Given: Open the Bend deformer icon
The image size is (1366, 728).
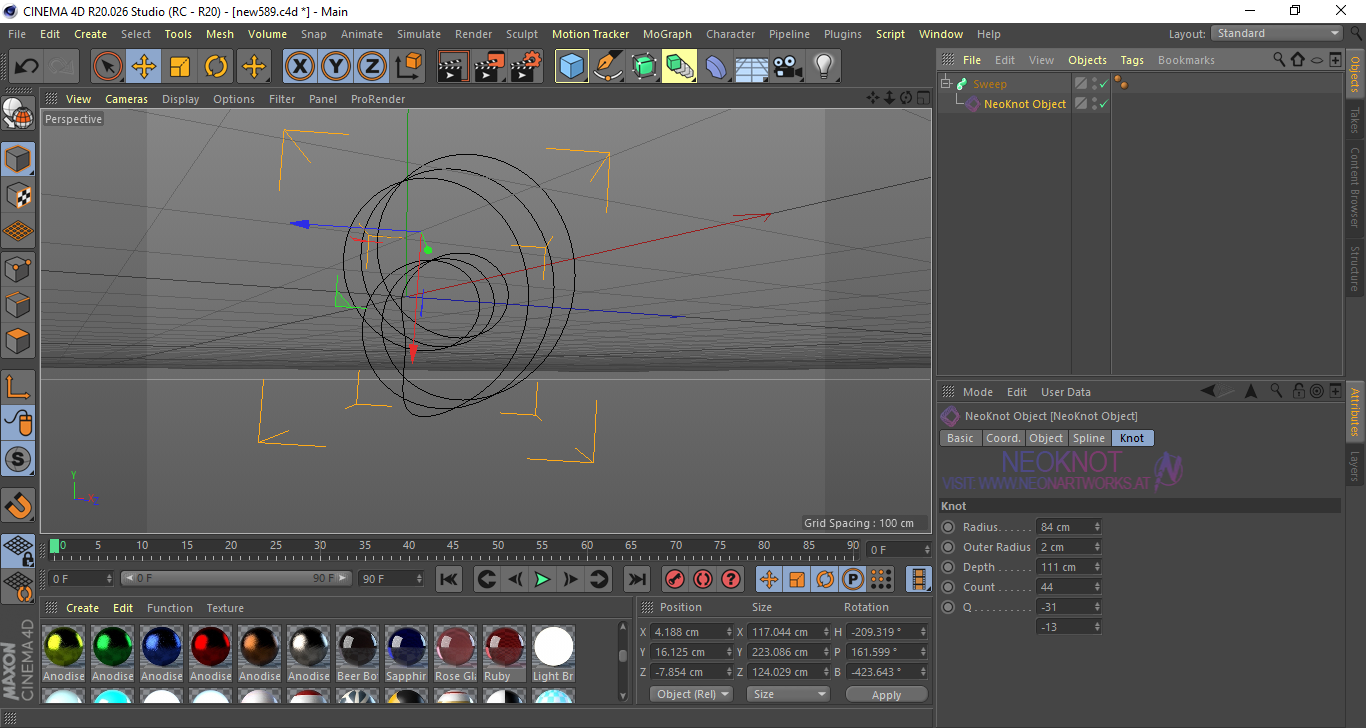Looking at the screenshot, I should click(x=716, y=67).
